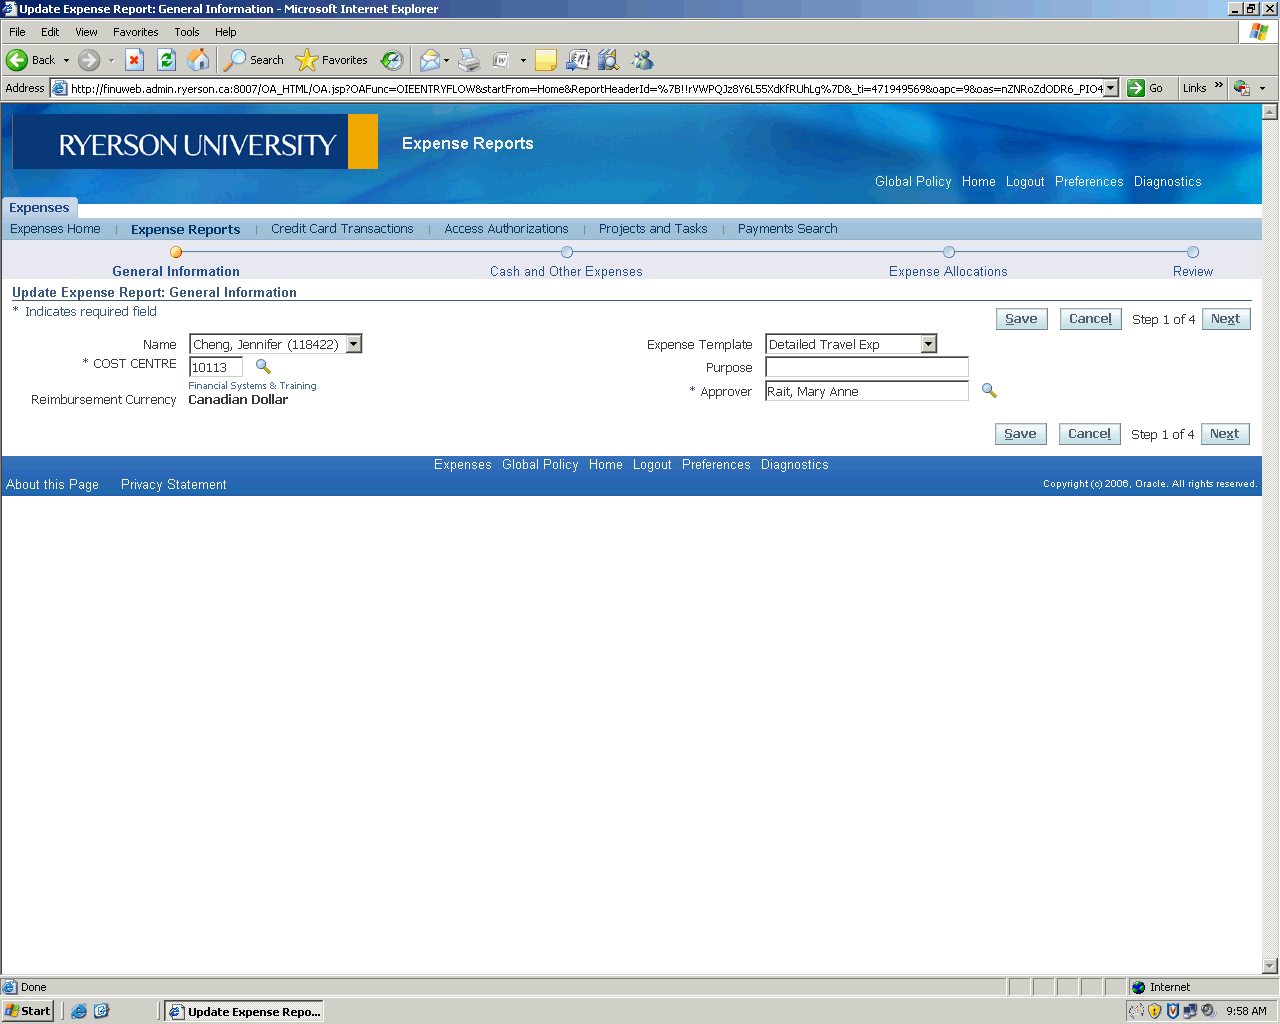The image size is (1280, 1024).
Task: Click the Windows Start button
Action: tap(28, 1011)
